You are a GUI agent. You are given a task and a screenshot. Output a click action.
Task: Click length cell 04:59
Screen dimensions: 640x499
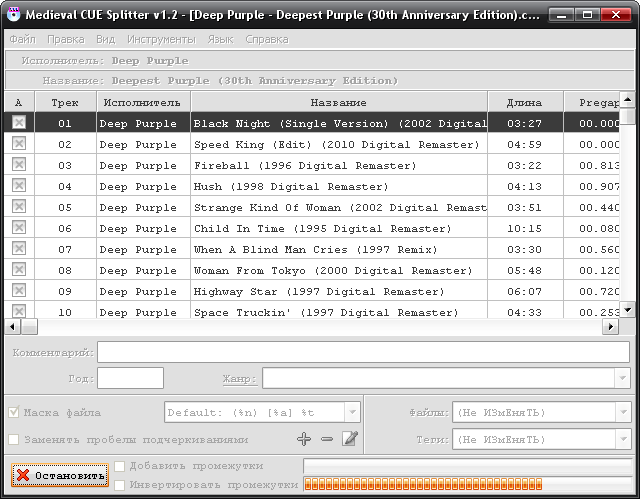tap(525, 144)
